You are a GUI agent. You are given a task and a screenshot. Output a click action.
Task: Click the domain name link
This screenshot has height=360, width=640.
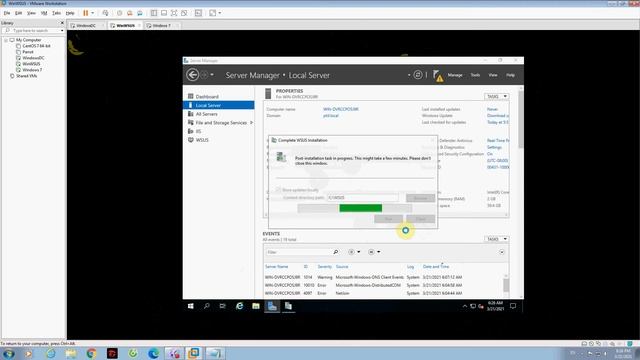point(331,116)
